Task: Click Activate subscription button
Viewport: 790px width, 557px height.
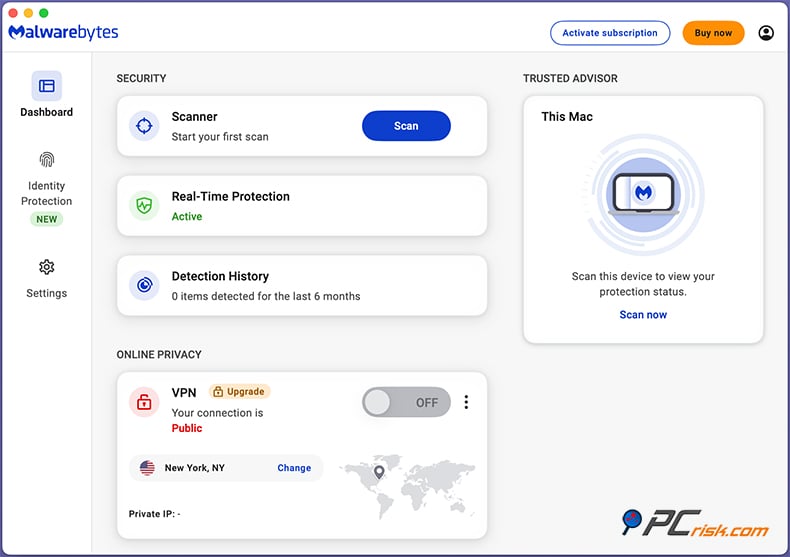Action: [610, 33]
